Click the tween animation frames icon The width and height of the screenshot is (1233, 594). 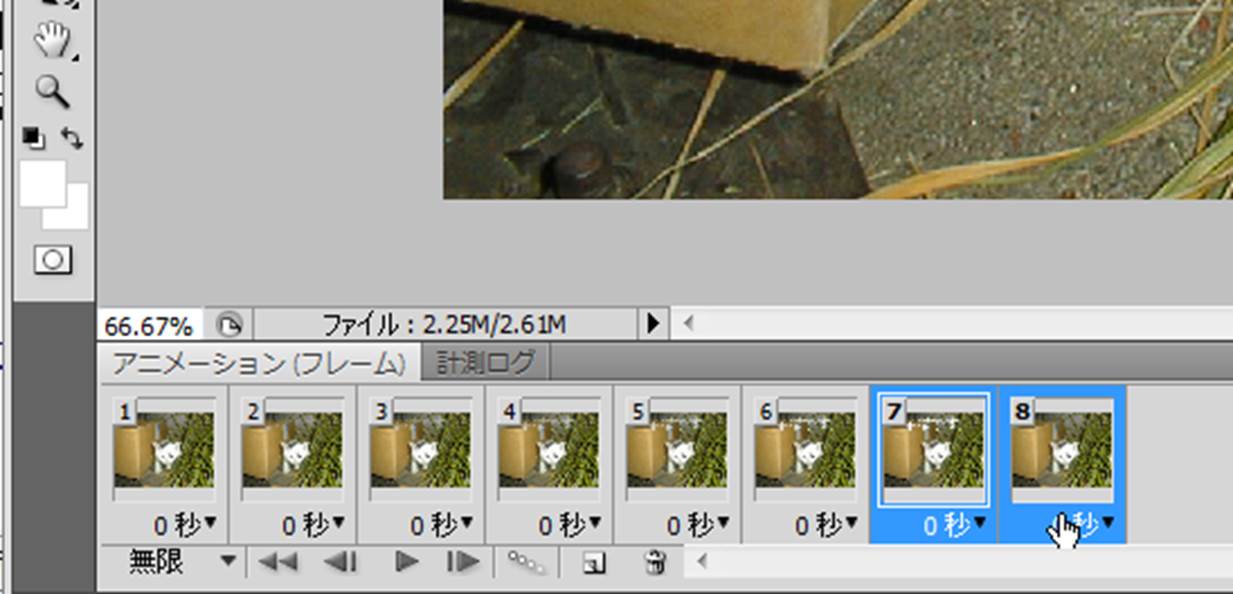pos(526,563)
